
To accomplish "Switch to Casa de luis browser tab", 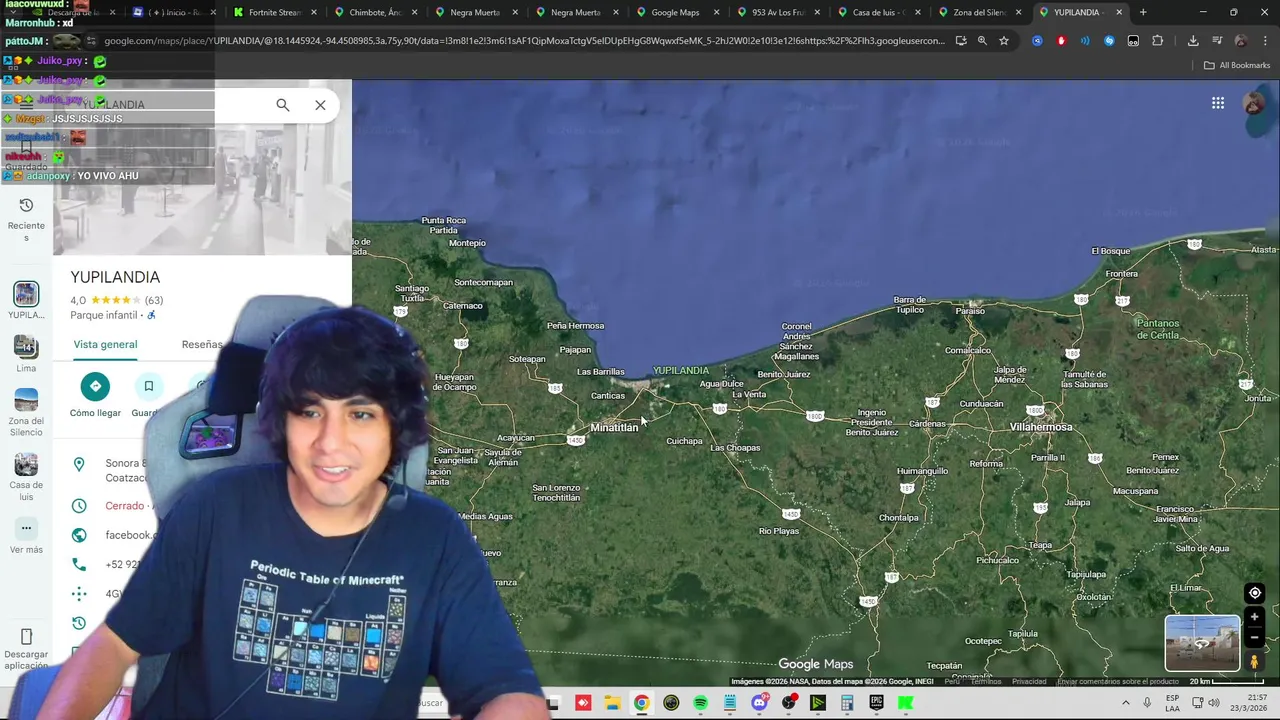I will [877, 12].
